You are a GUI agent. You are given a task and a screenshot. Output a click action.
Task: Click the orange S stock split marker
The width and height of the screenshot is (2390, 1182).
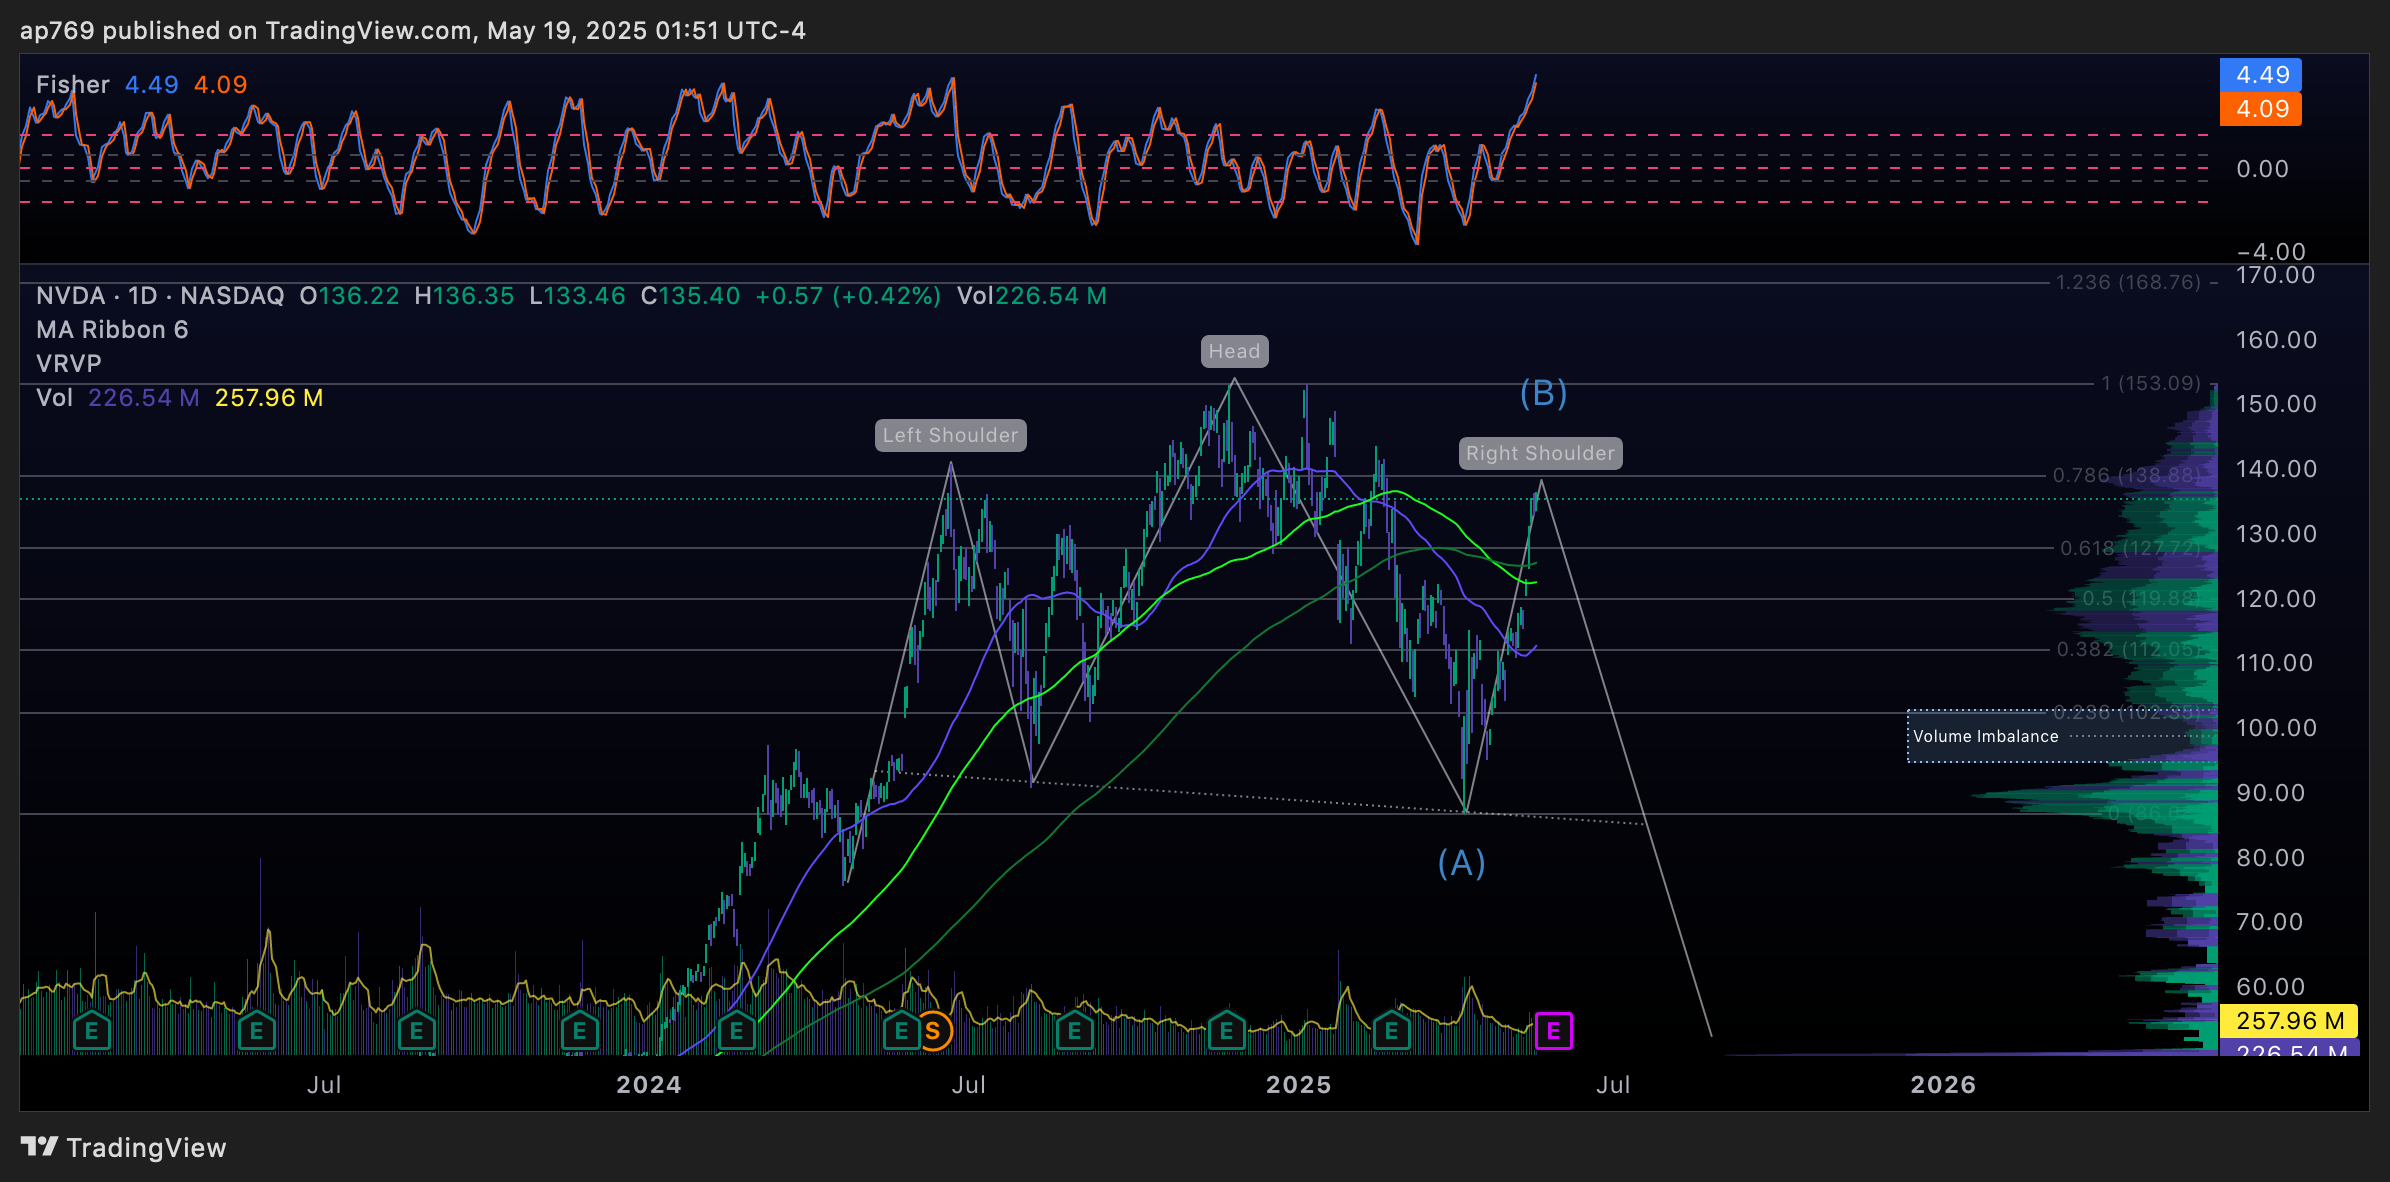coord(933,1030)
